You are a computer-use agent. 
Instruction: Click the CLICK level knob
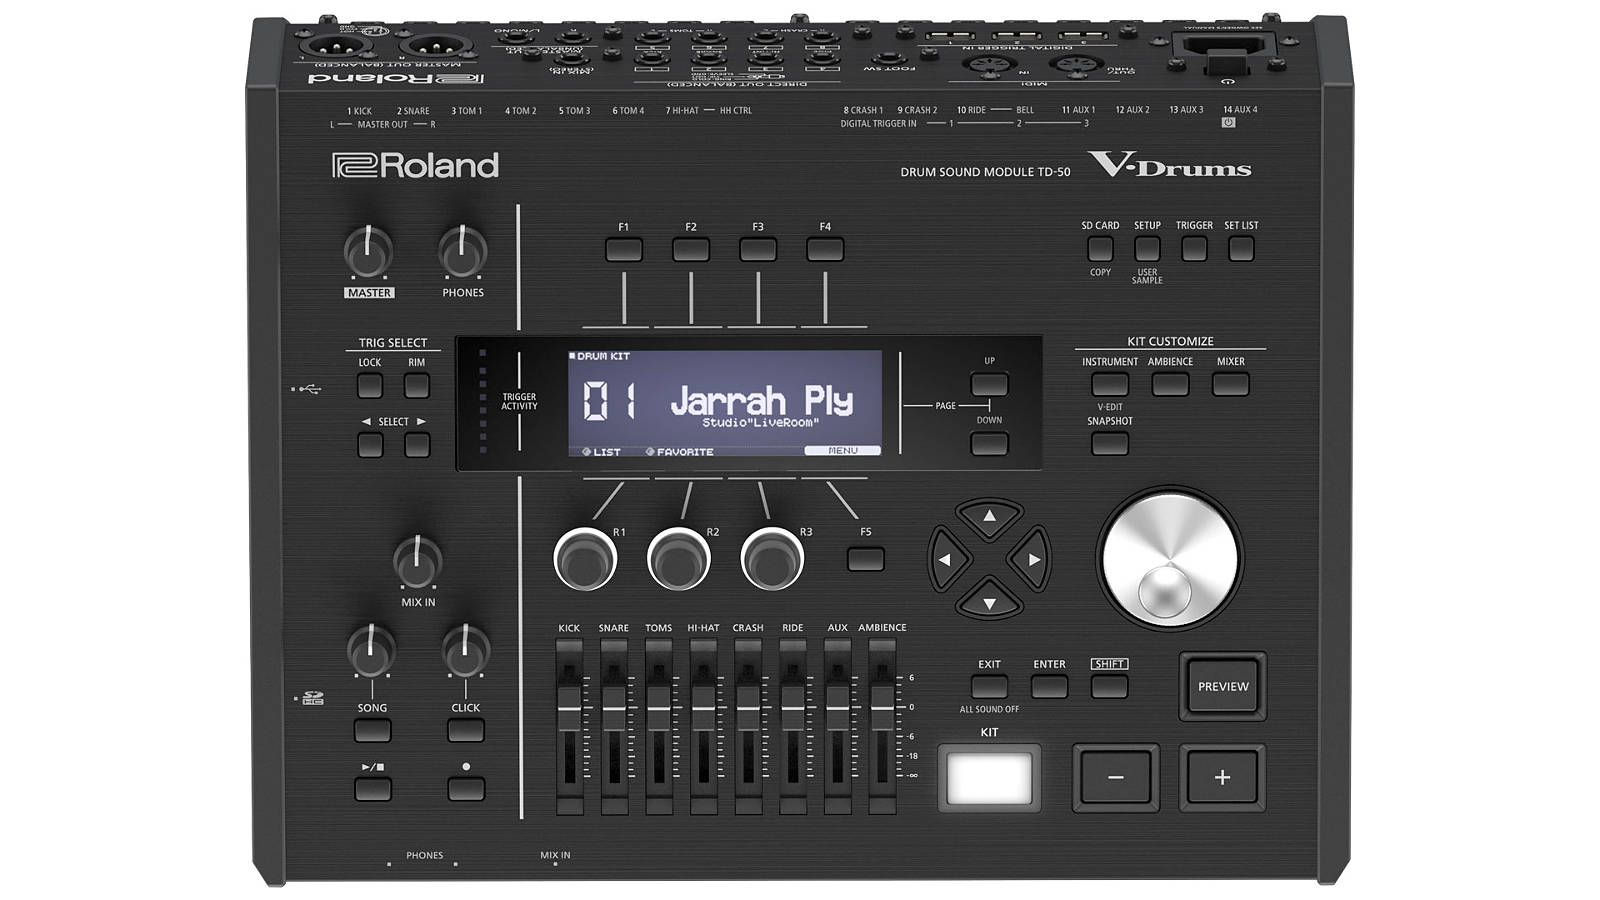466,651
